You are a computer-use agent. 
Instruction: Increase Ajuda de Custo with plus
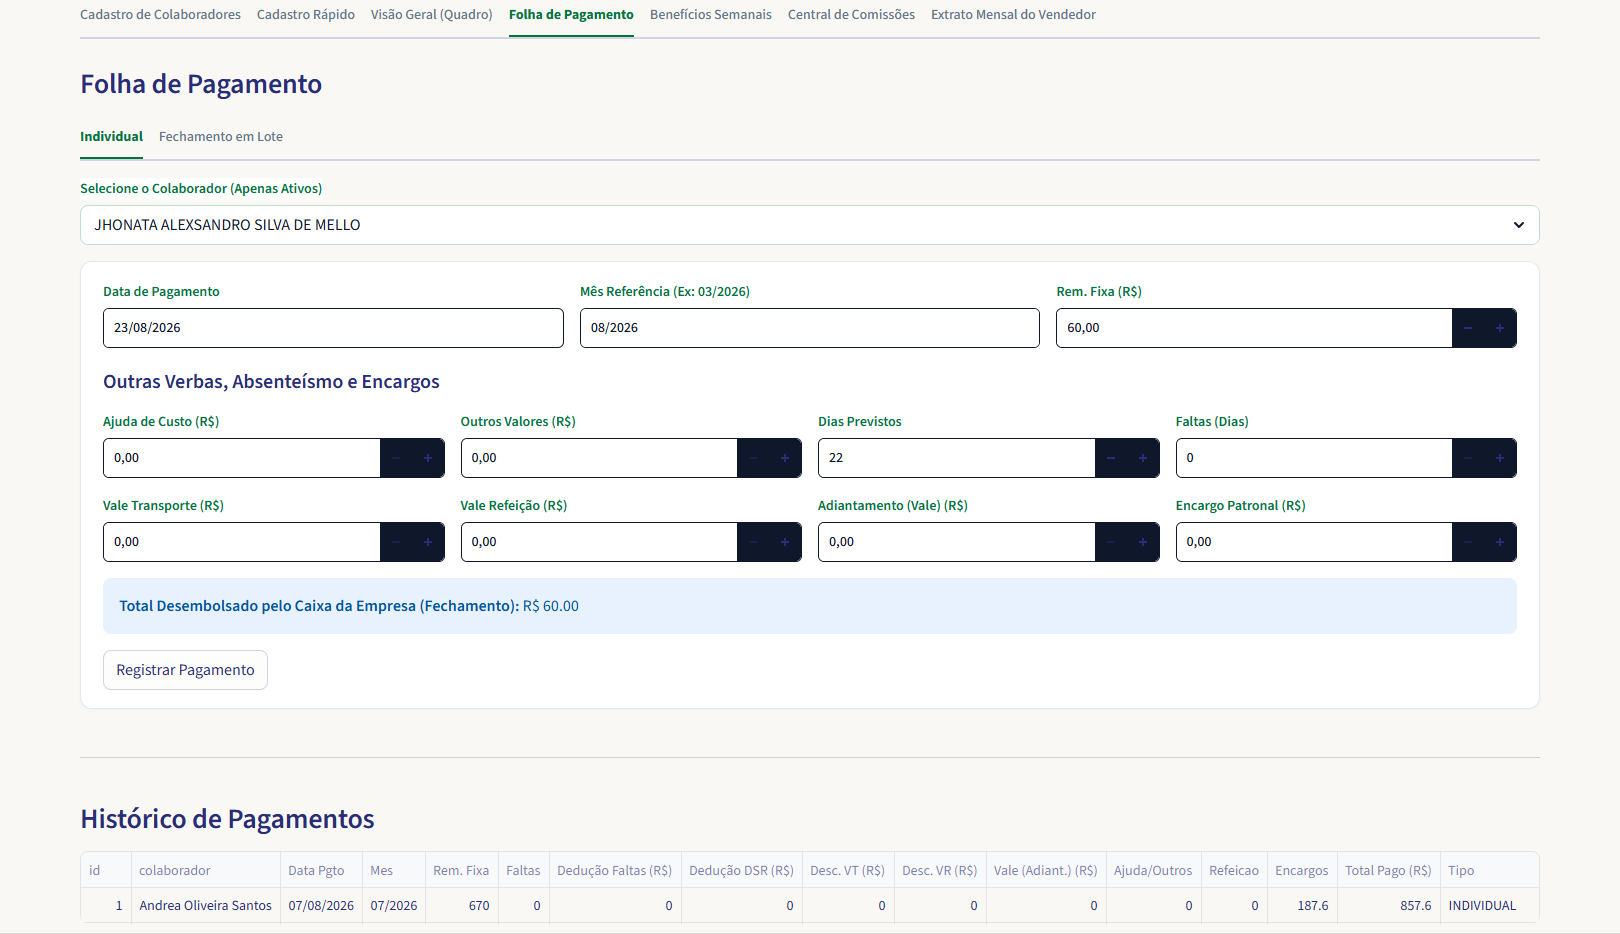pyautogui.click(x=428, y=458)
